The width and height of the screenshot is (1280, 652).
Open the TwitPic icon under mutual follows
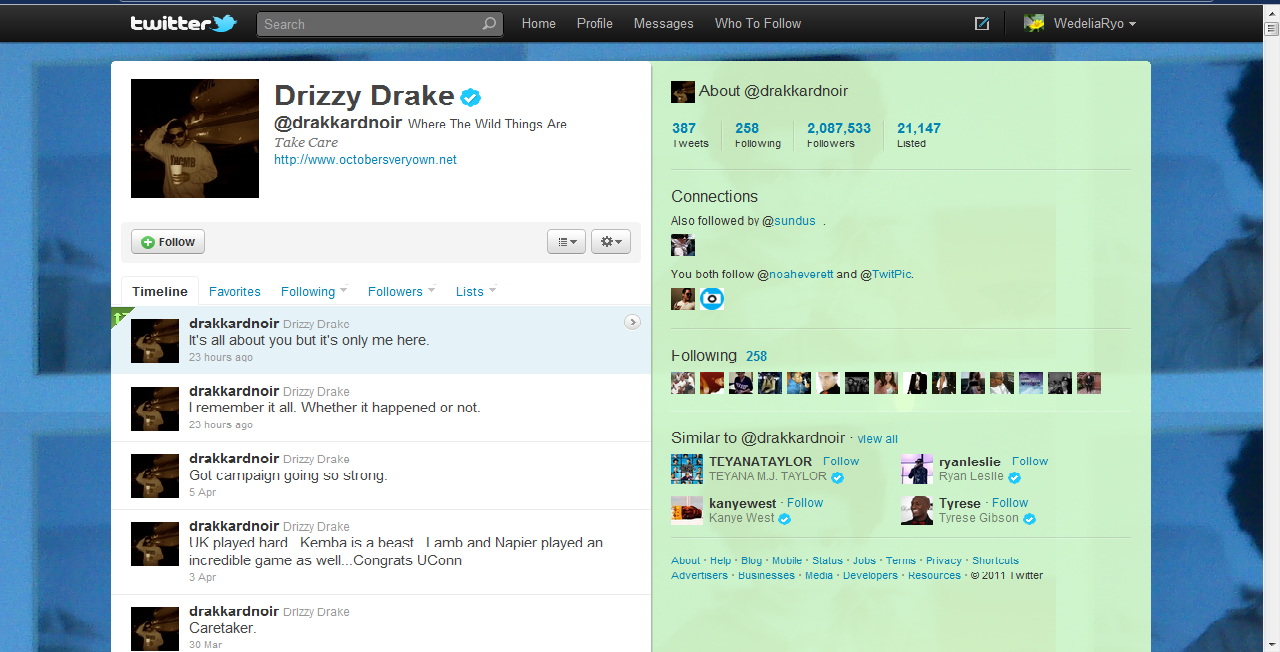pos(712,298)
